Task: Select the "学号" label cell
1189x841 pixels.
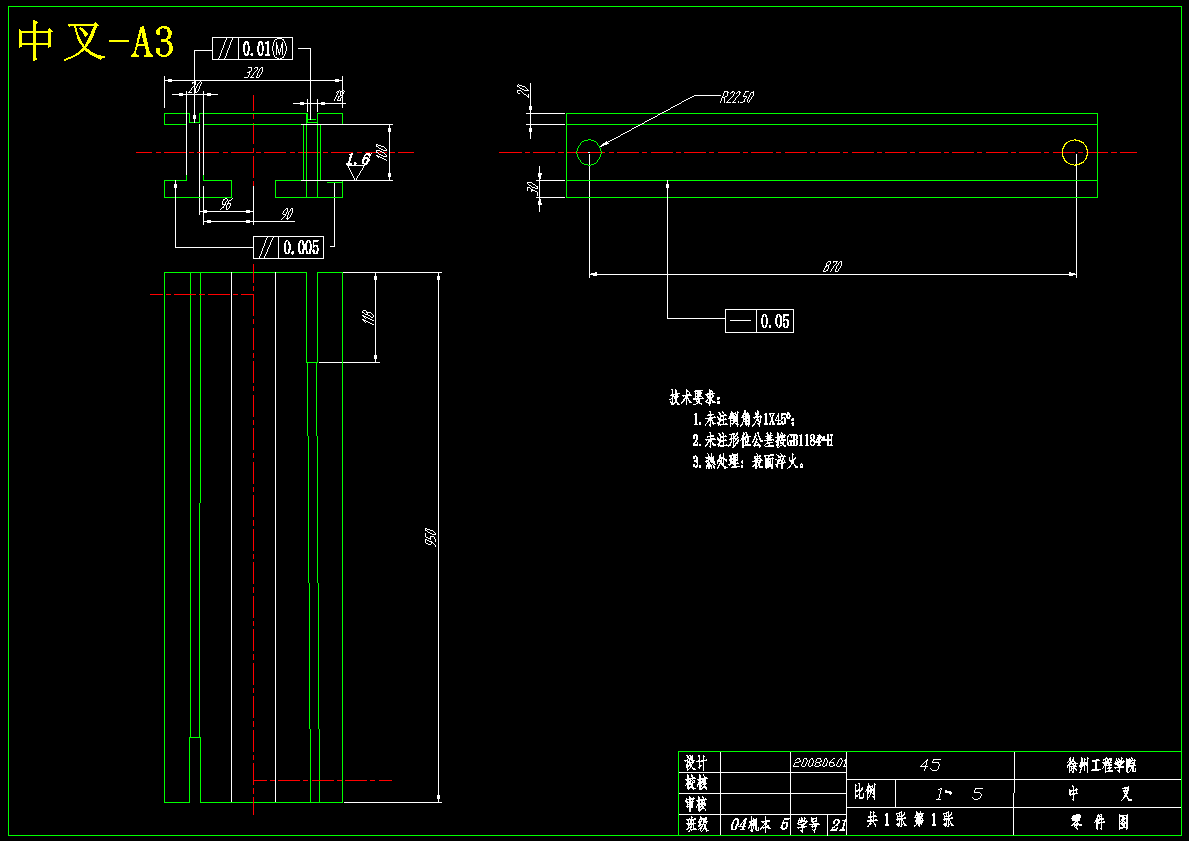Action: [x=809, y=824]
